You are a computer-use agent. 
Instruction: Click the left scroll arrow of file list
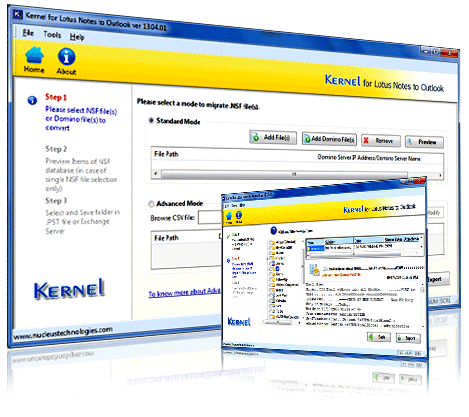point(155,173)
